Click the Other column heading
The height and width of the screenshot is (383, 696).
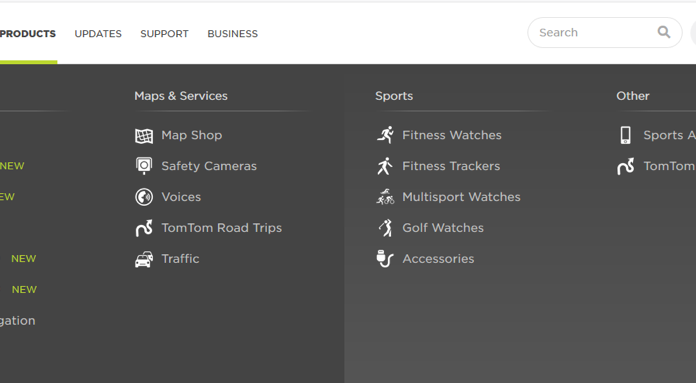click(x=633, y=96)
